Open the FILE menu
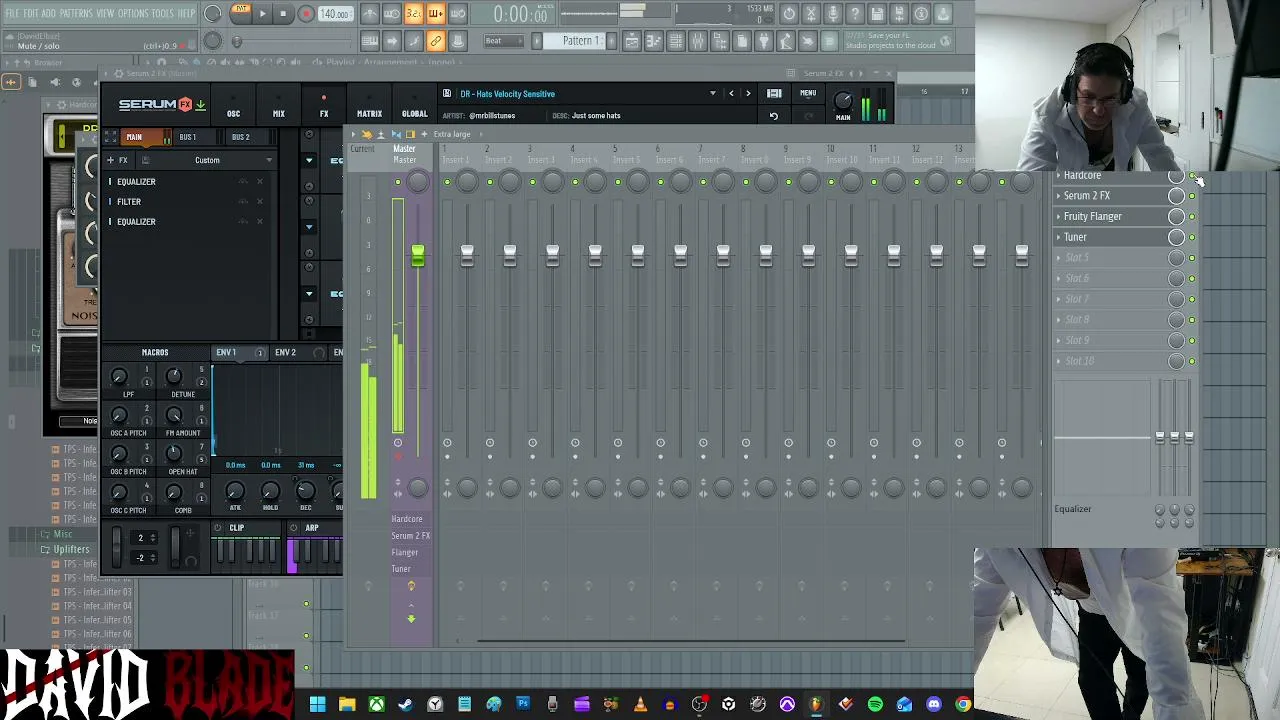 (12, 13)
